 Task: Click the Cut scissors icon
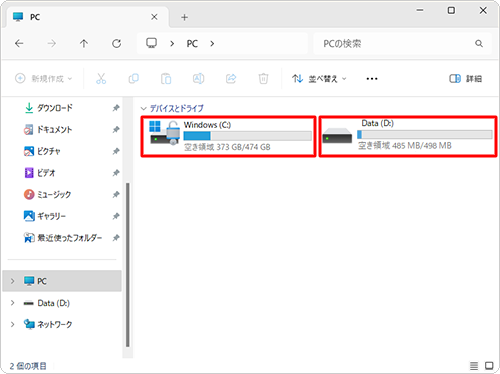[101, 79]
